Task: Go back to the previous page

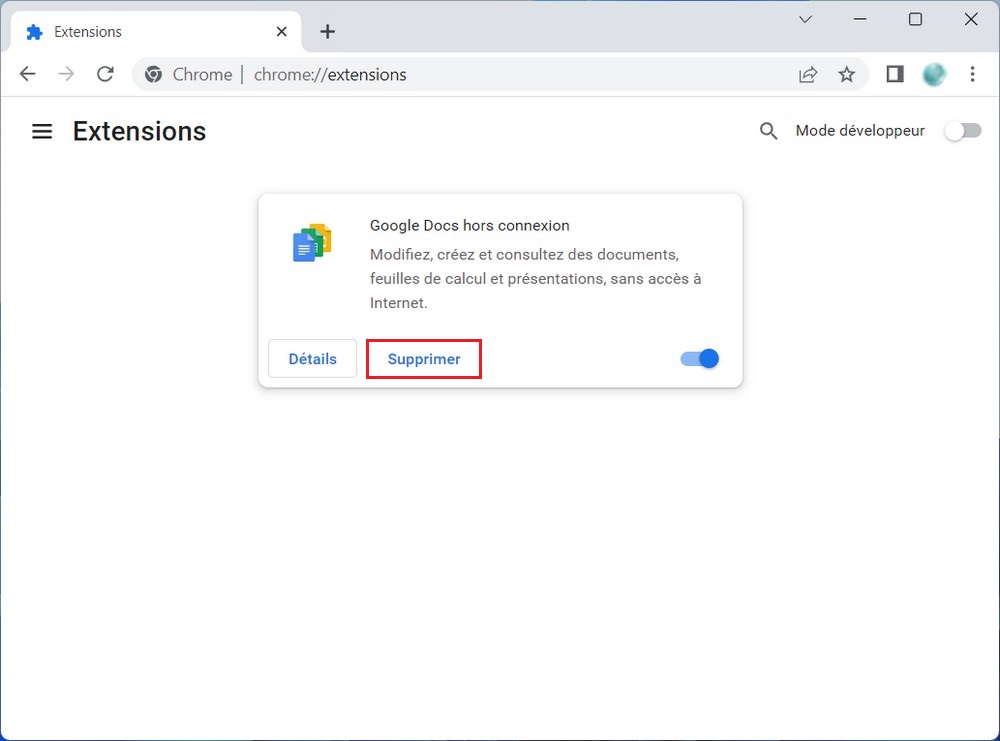Action: [x=27, y=75]
